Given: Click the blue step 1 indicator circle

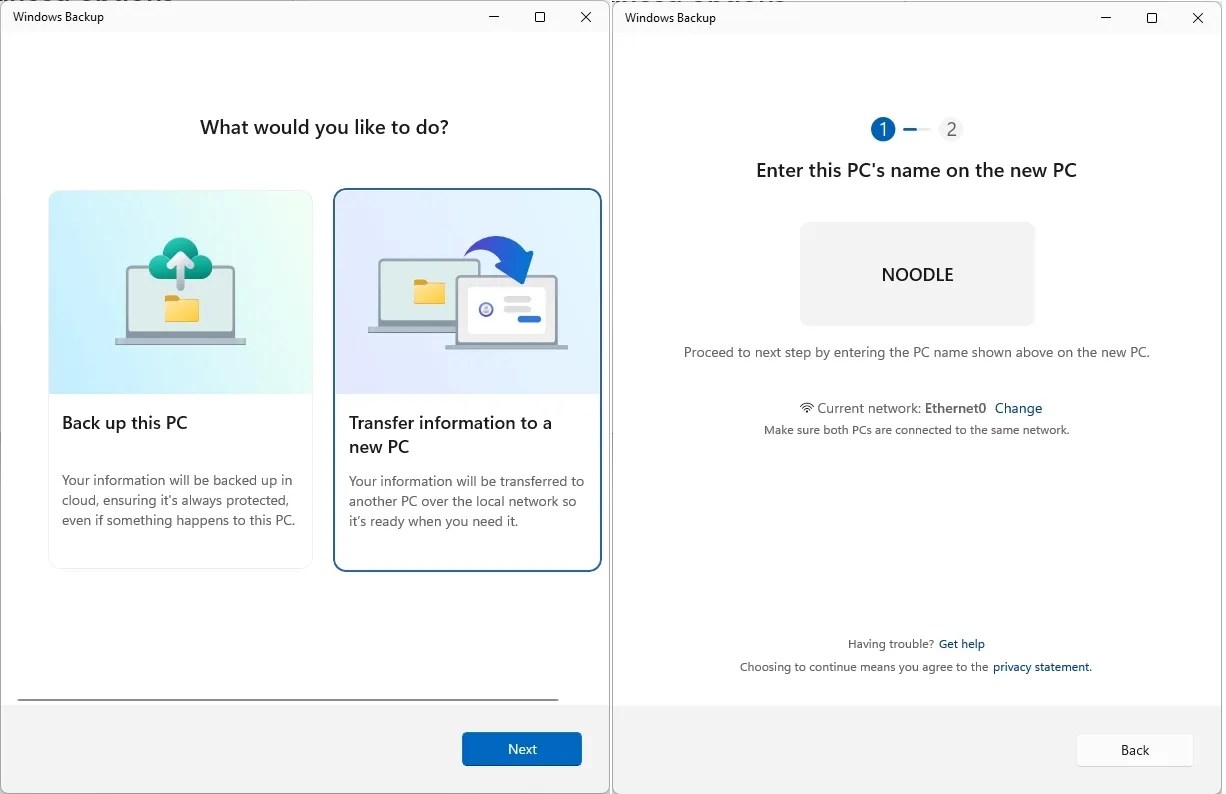Looking at the screenshot, I should [882, 129].
